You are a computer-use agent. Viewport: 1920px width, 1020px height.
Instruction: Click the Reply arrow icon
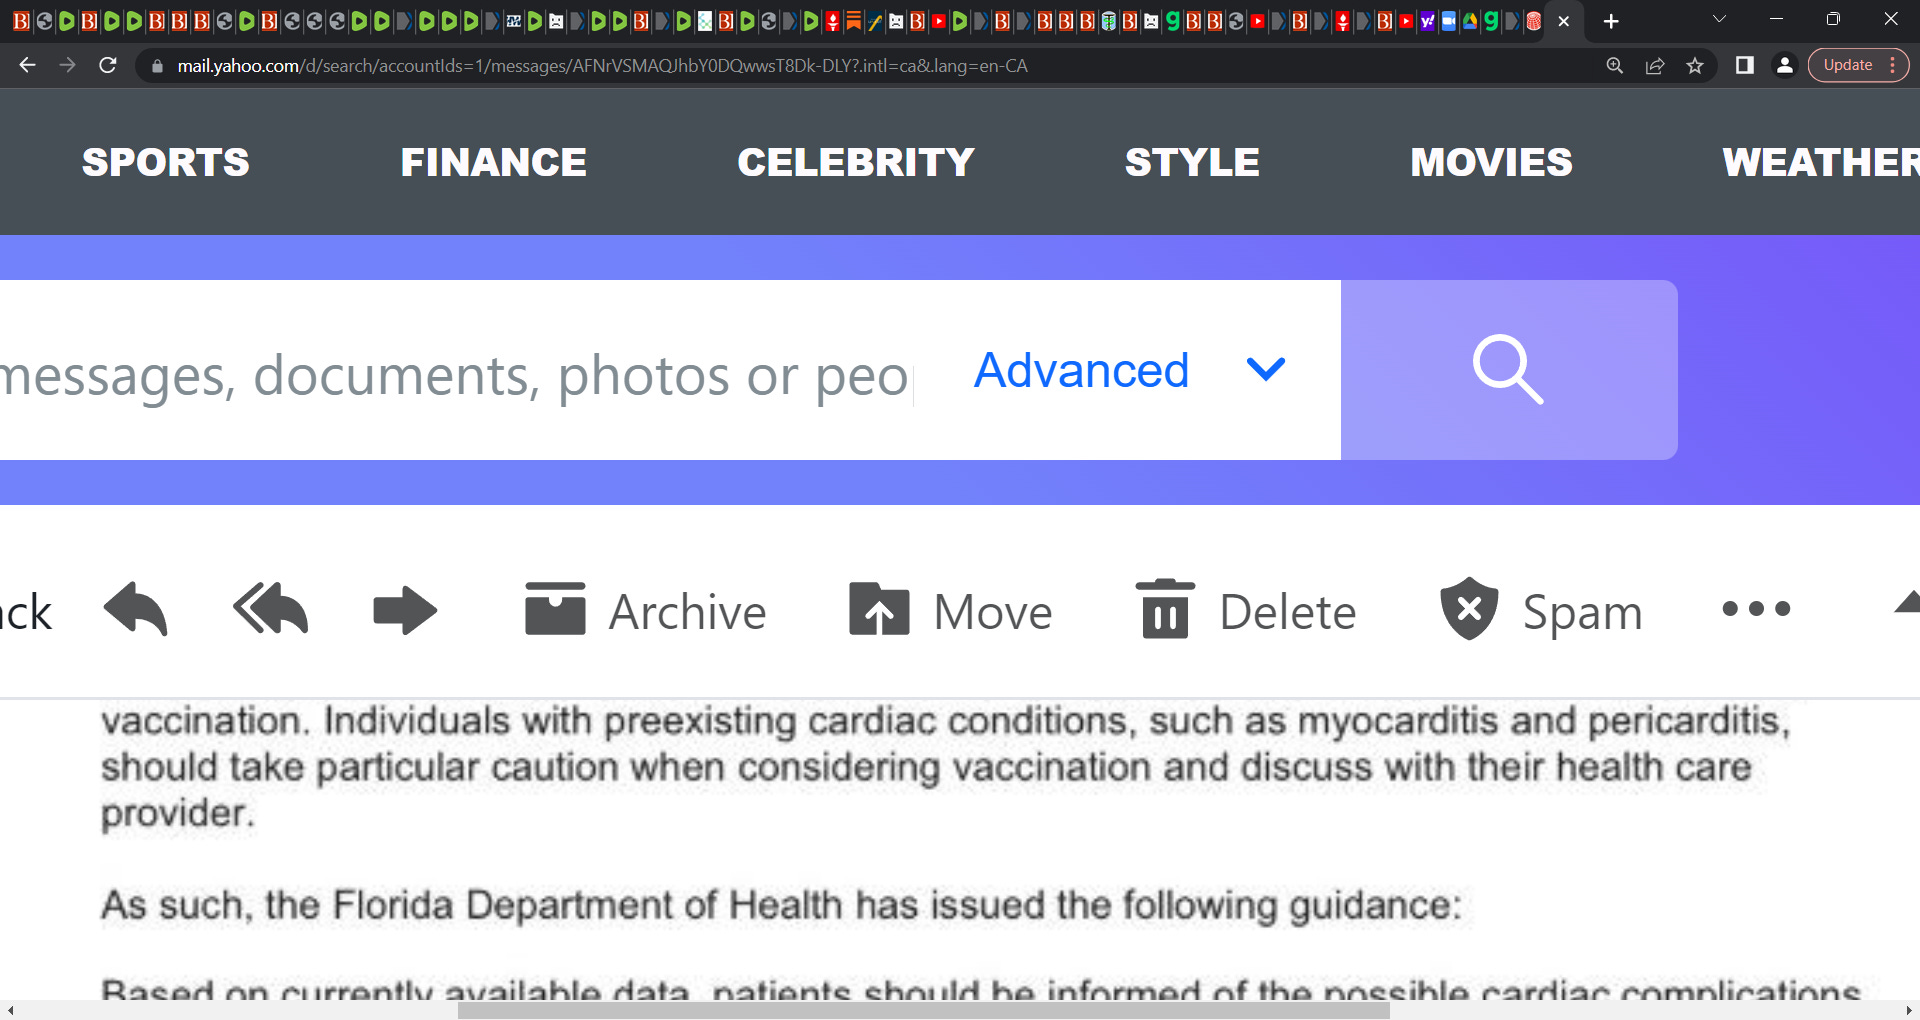coord(135,609)
